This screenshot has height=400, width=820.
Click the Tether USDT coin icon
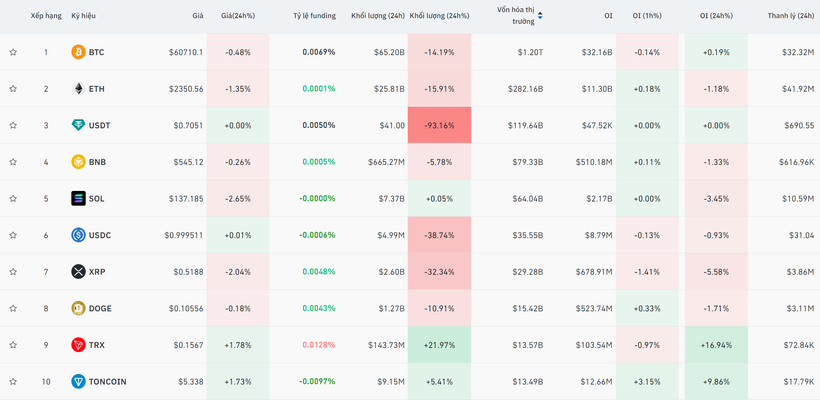(78, 125)
